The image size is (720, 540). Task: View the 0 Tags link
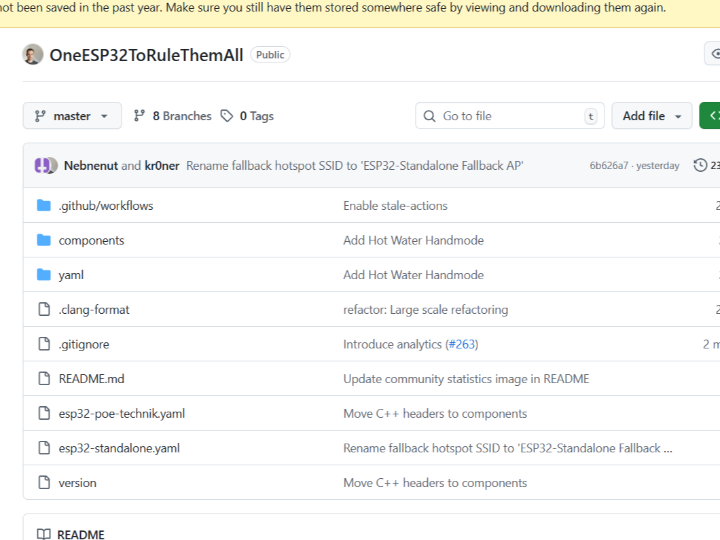(x=247, y=116)
